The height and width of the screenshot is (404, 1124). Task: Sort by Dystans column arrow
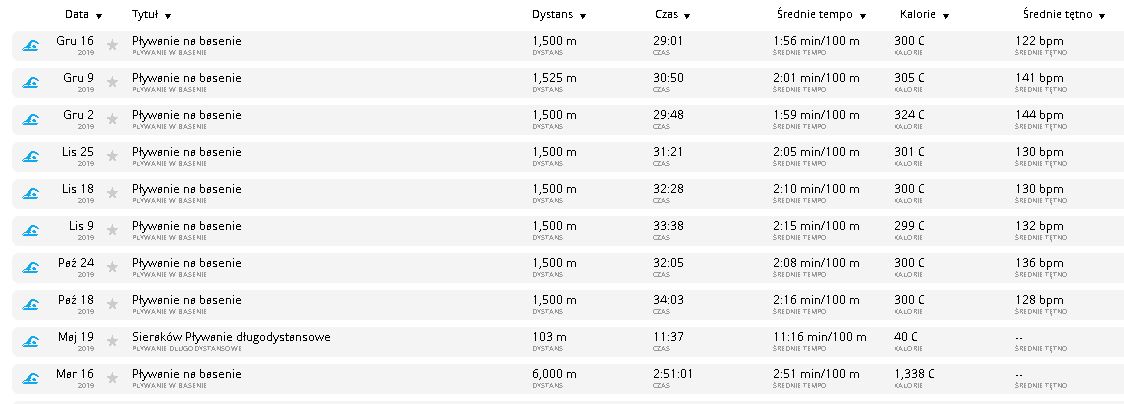point(558,16)
